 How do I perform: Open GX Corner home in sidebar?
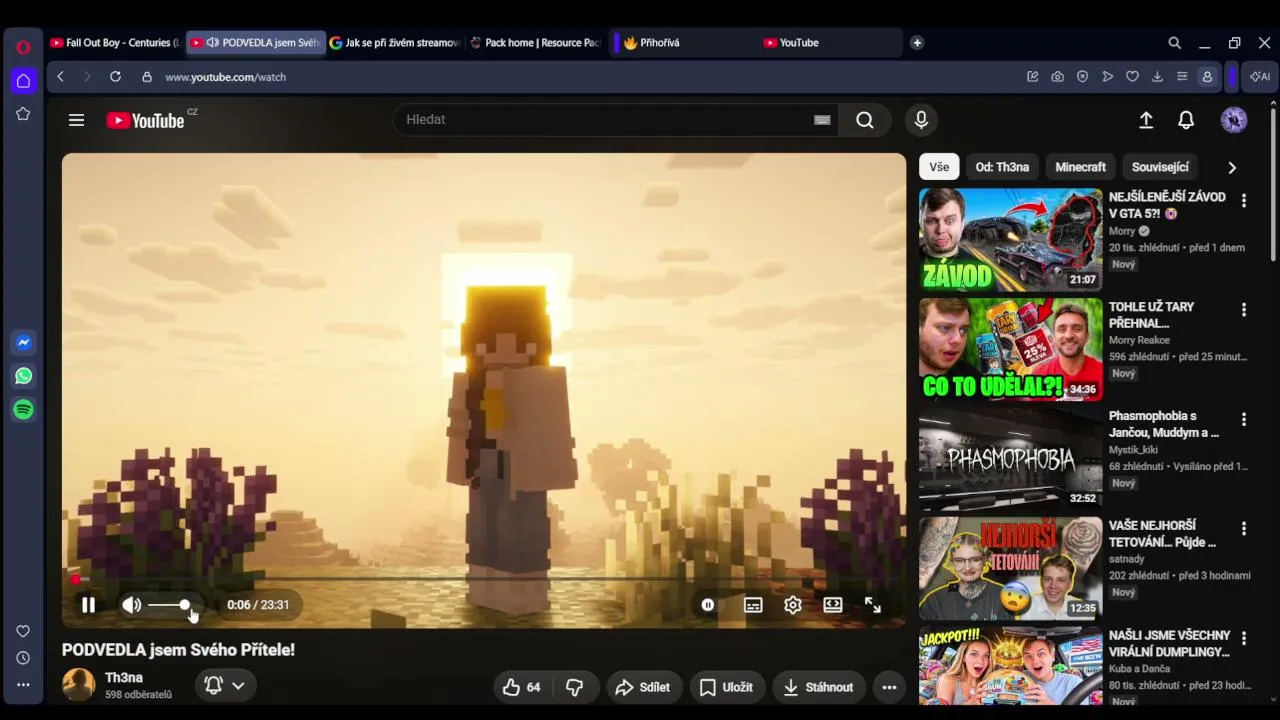(23, 81)
